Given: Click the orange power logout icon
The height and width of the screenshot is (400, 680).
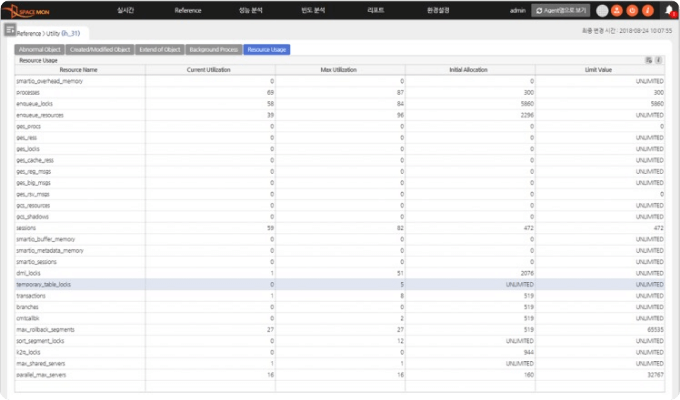Looking at the screenshot, I should pos(631,10).
